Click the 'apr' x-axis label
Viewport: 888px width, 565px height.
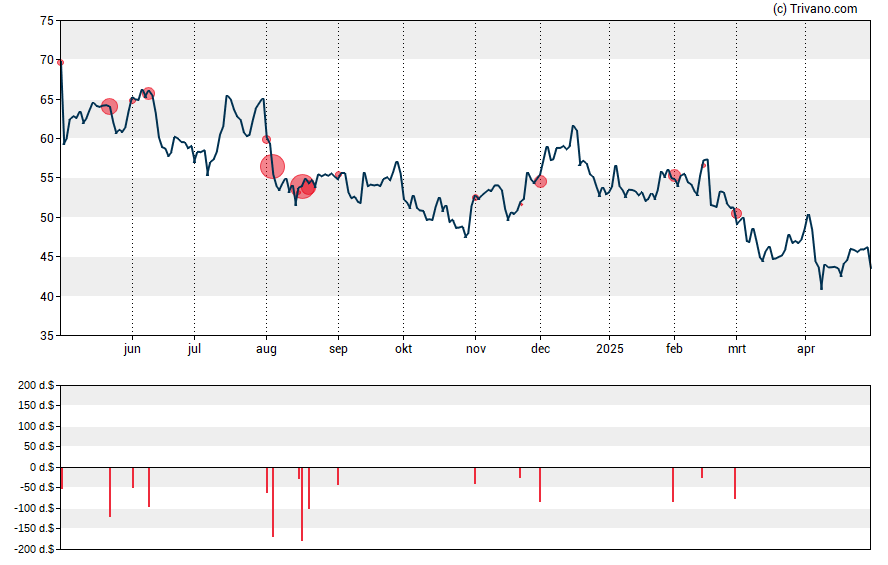(x=805, y=349)
